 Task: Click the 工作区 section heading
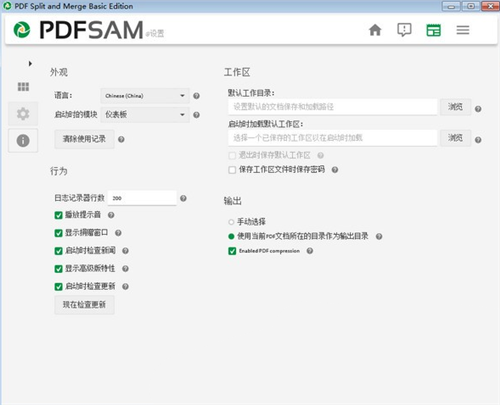[237, 72]
